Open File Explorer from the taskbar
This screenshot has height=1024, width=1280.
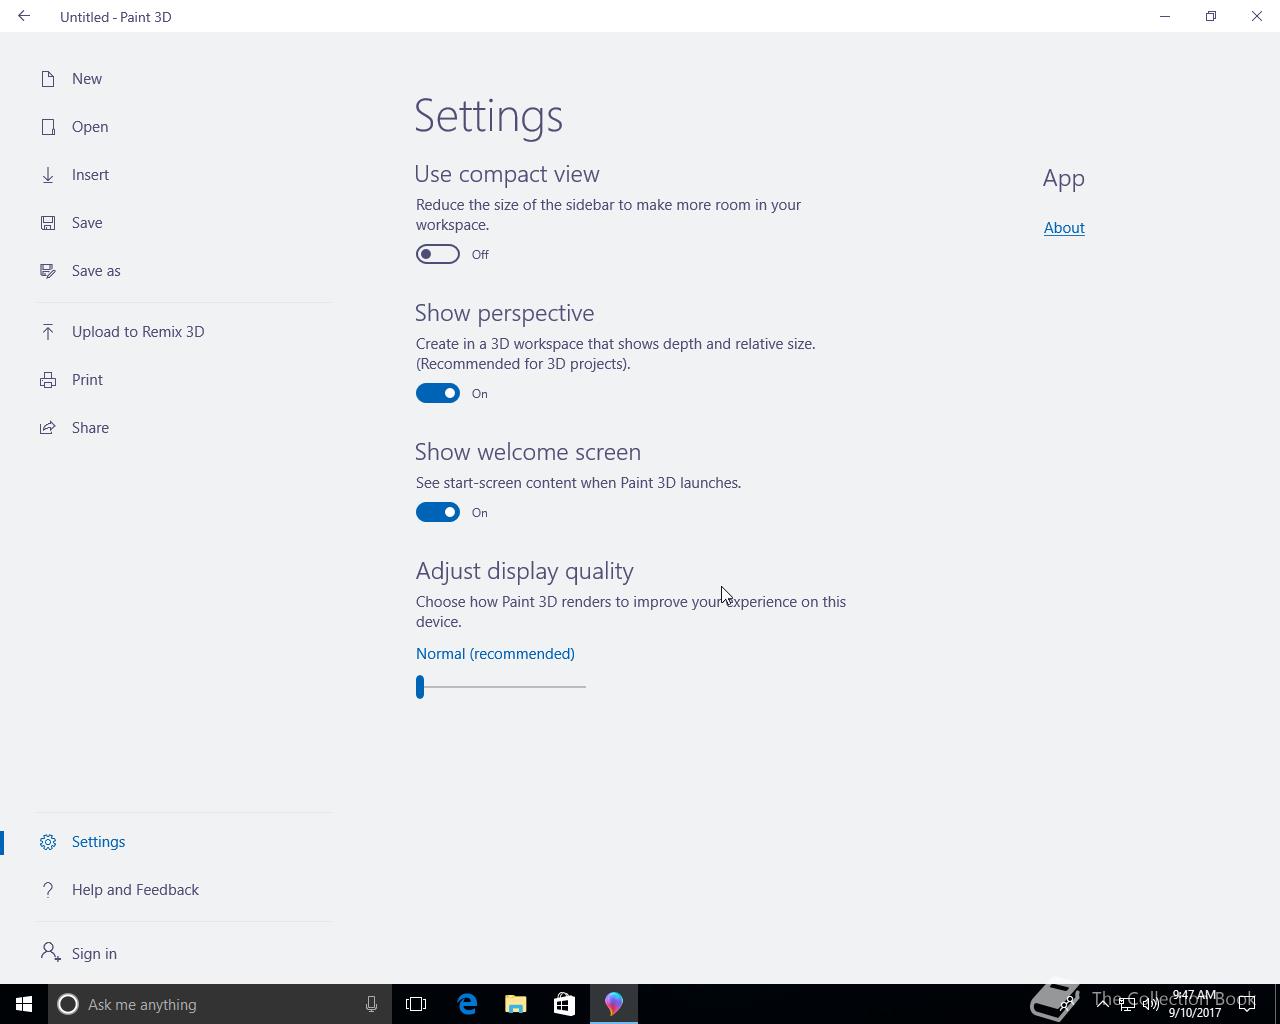(515, 1004)
